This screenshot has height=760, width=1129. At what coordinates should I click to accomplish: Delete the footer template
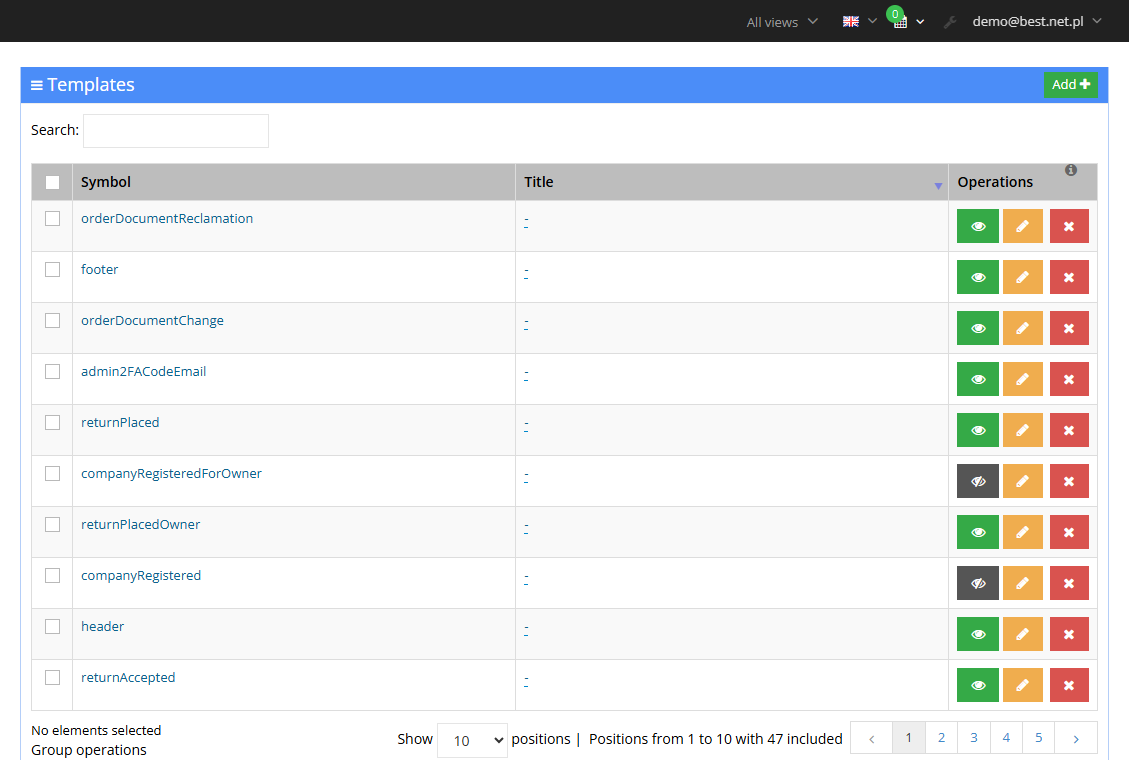coord(1069,277)
